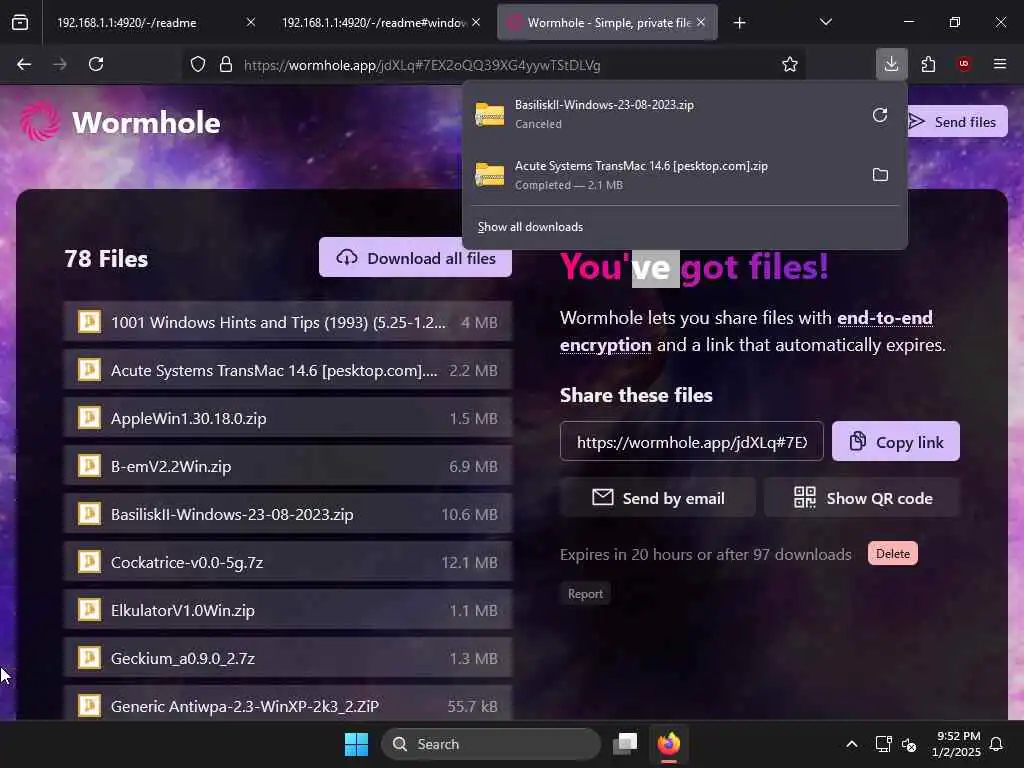Click Copy link button

(895, 442)
